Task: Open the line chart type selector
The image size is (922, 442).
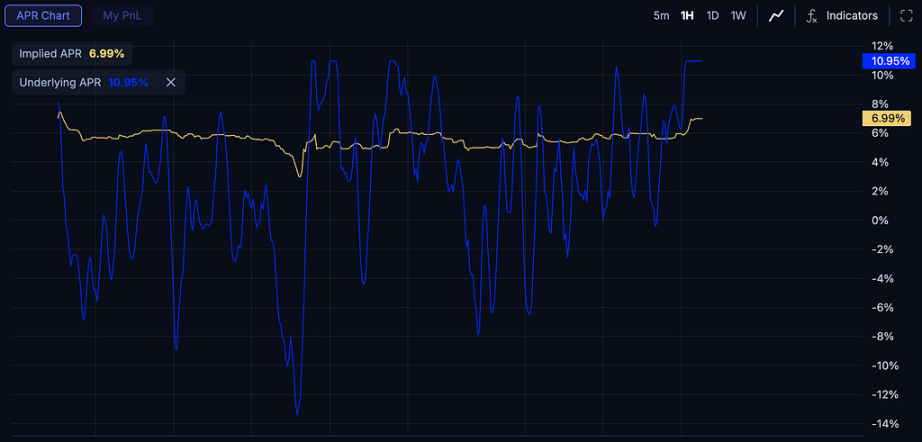Action: pos(776,15)
